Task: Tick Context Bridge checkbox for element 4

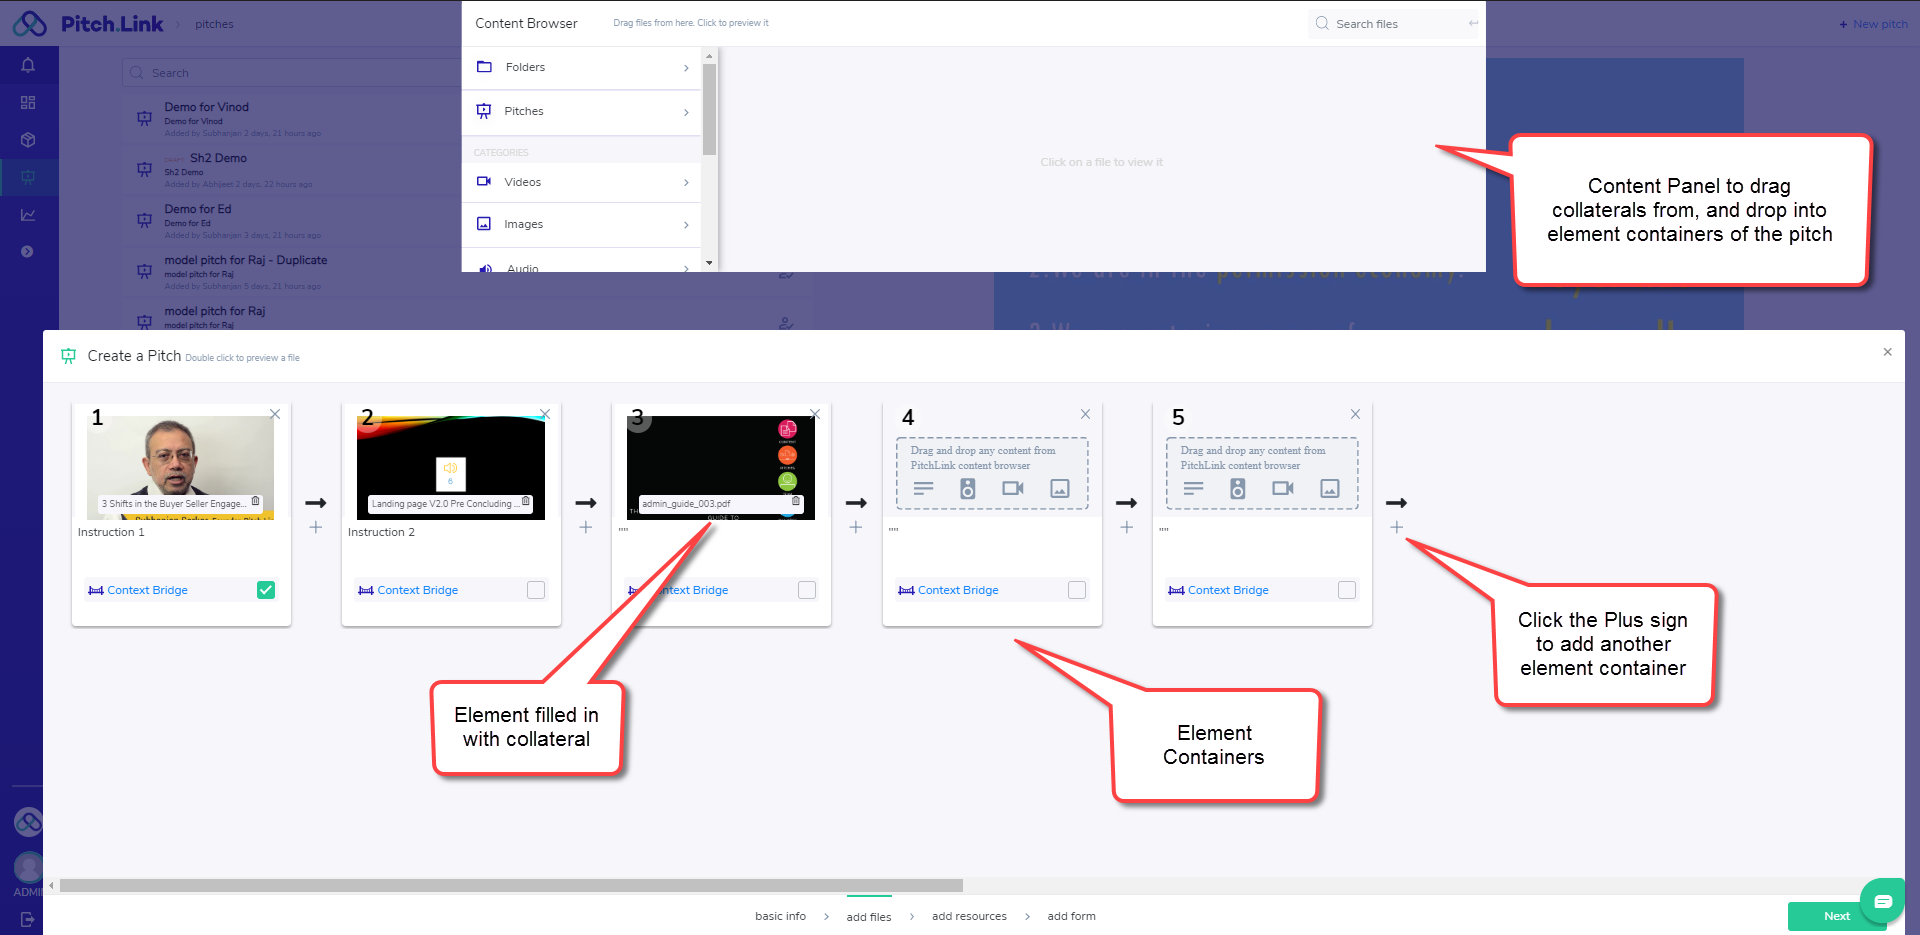Action: click(1077, 590)
